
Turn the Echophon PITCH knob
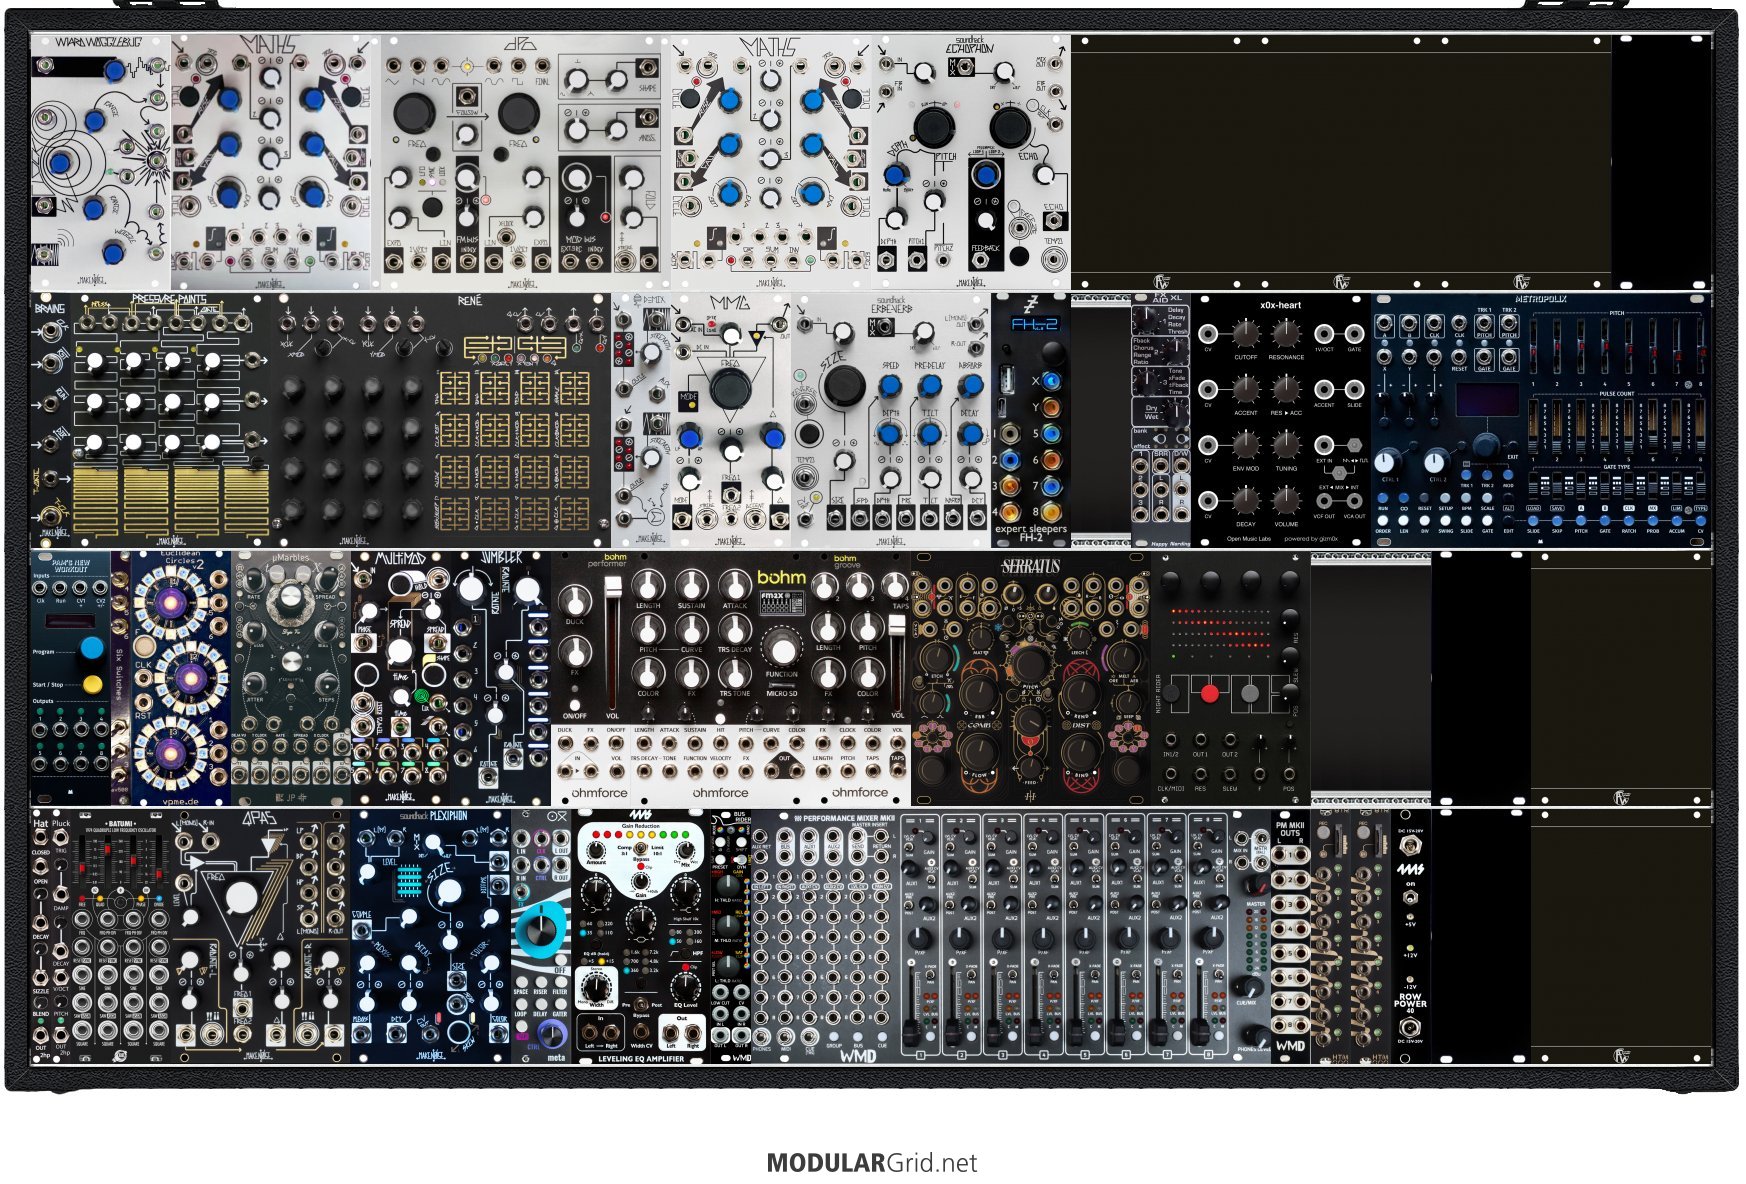(x=932, y=126)
